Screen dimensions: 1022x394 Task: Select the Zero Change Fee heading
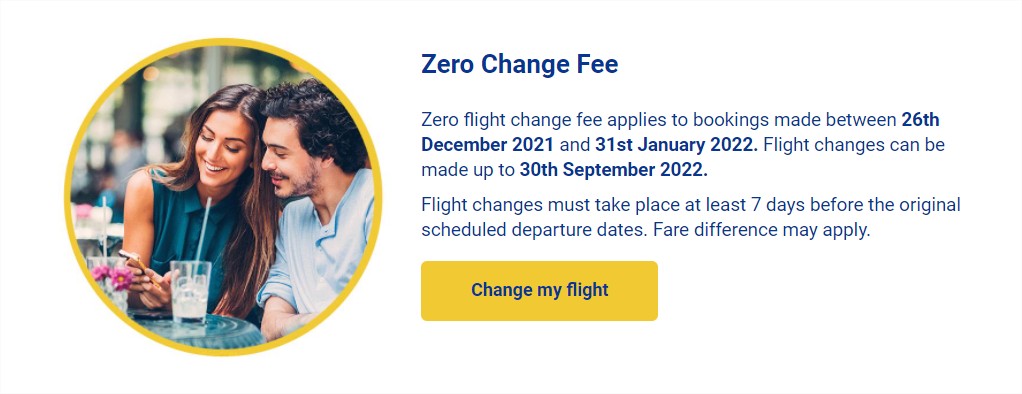pyautogui.click(x=519, y=65)
